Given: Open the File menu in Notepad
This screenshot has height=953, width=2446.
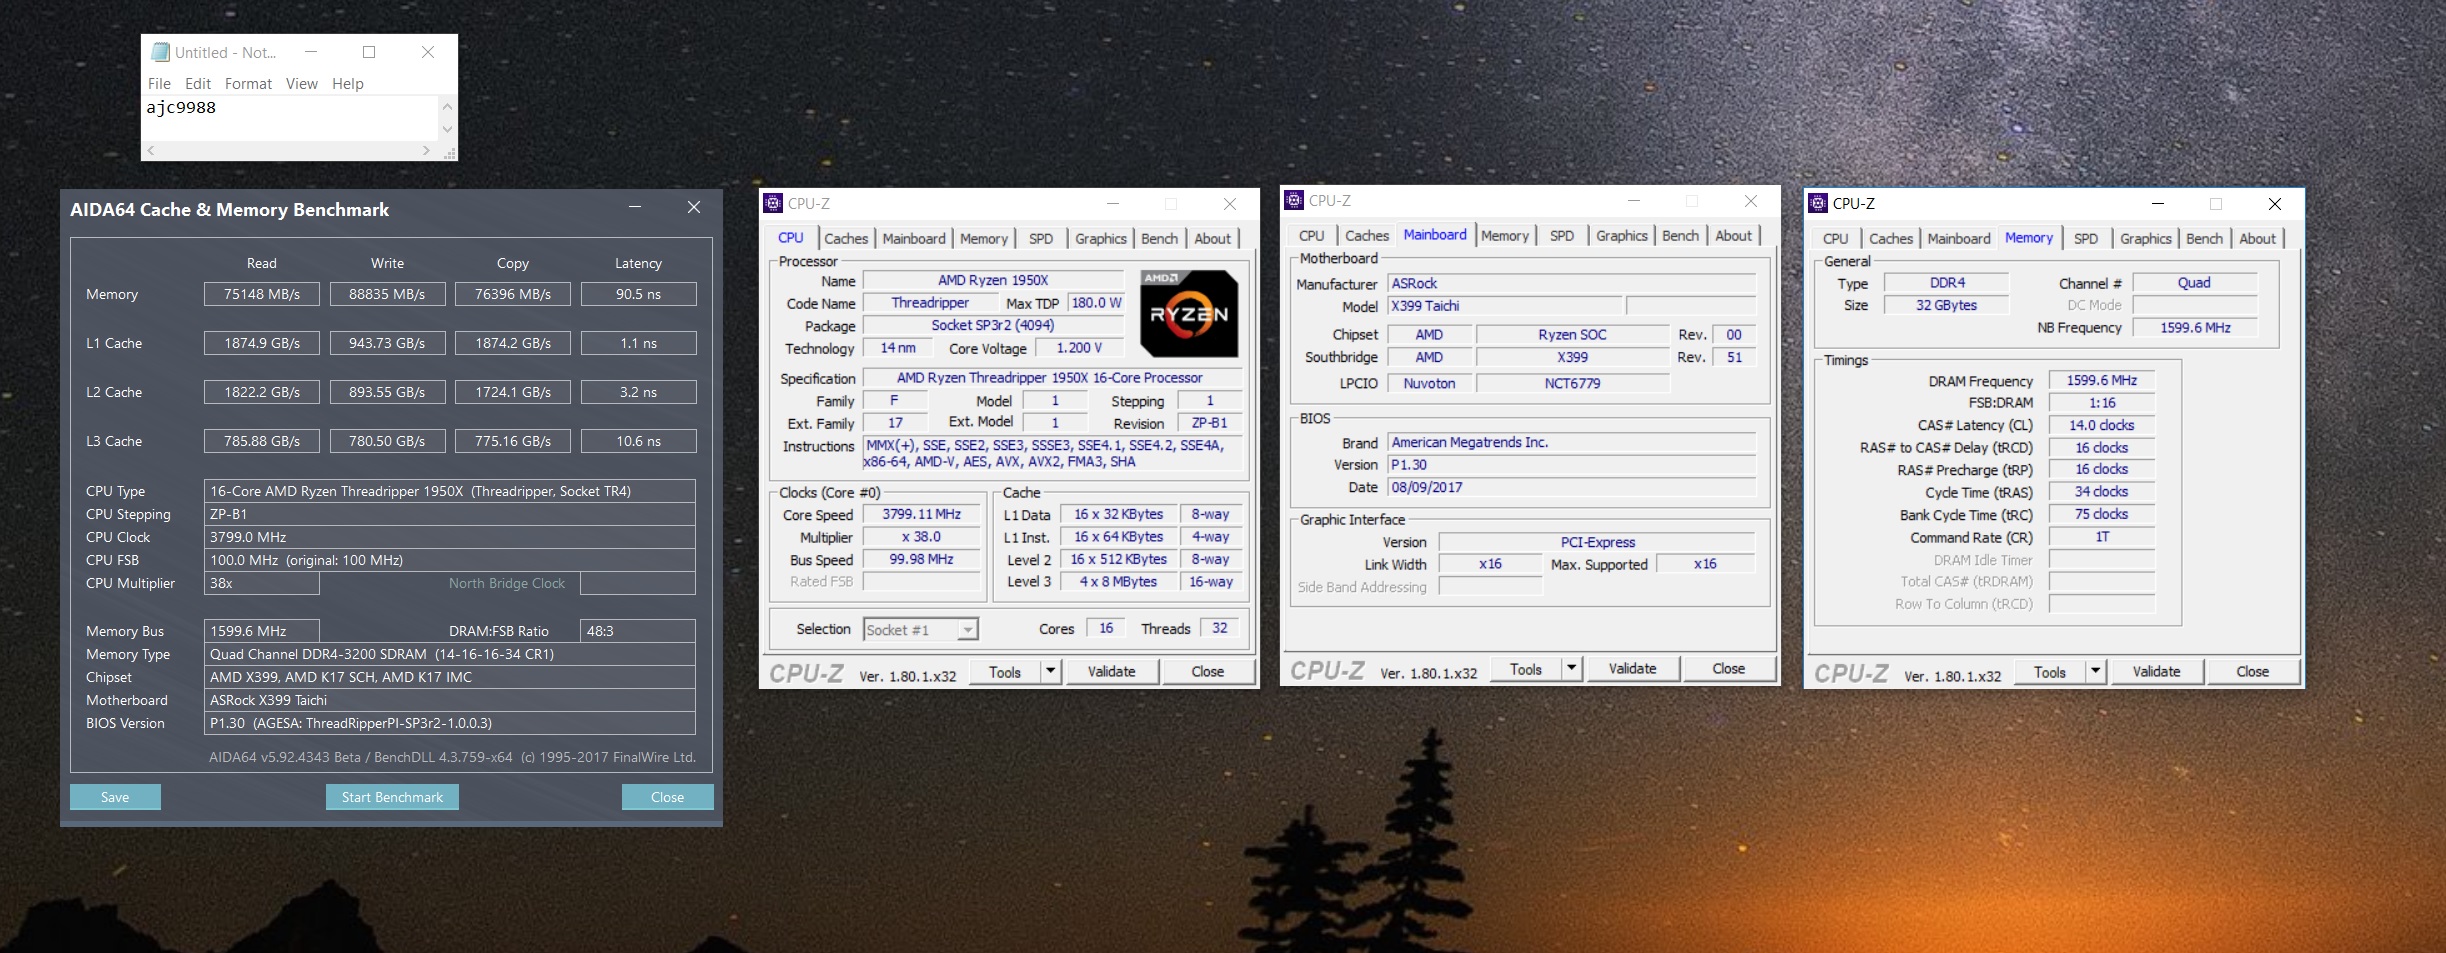Looking at the screenshot, I should [159, 84].
